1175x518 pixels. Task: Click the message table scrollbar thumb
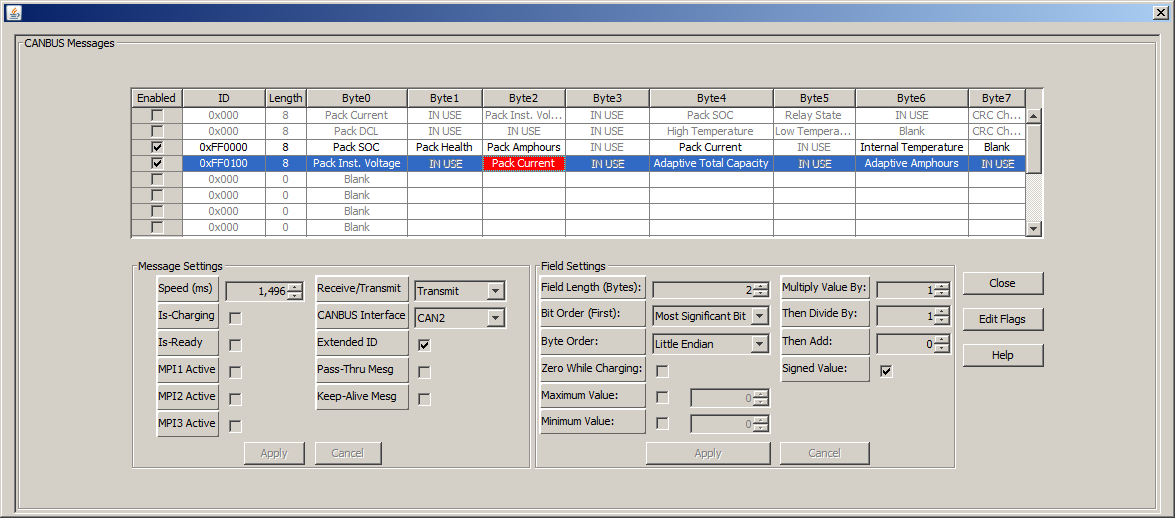[1034, 148]
